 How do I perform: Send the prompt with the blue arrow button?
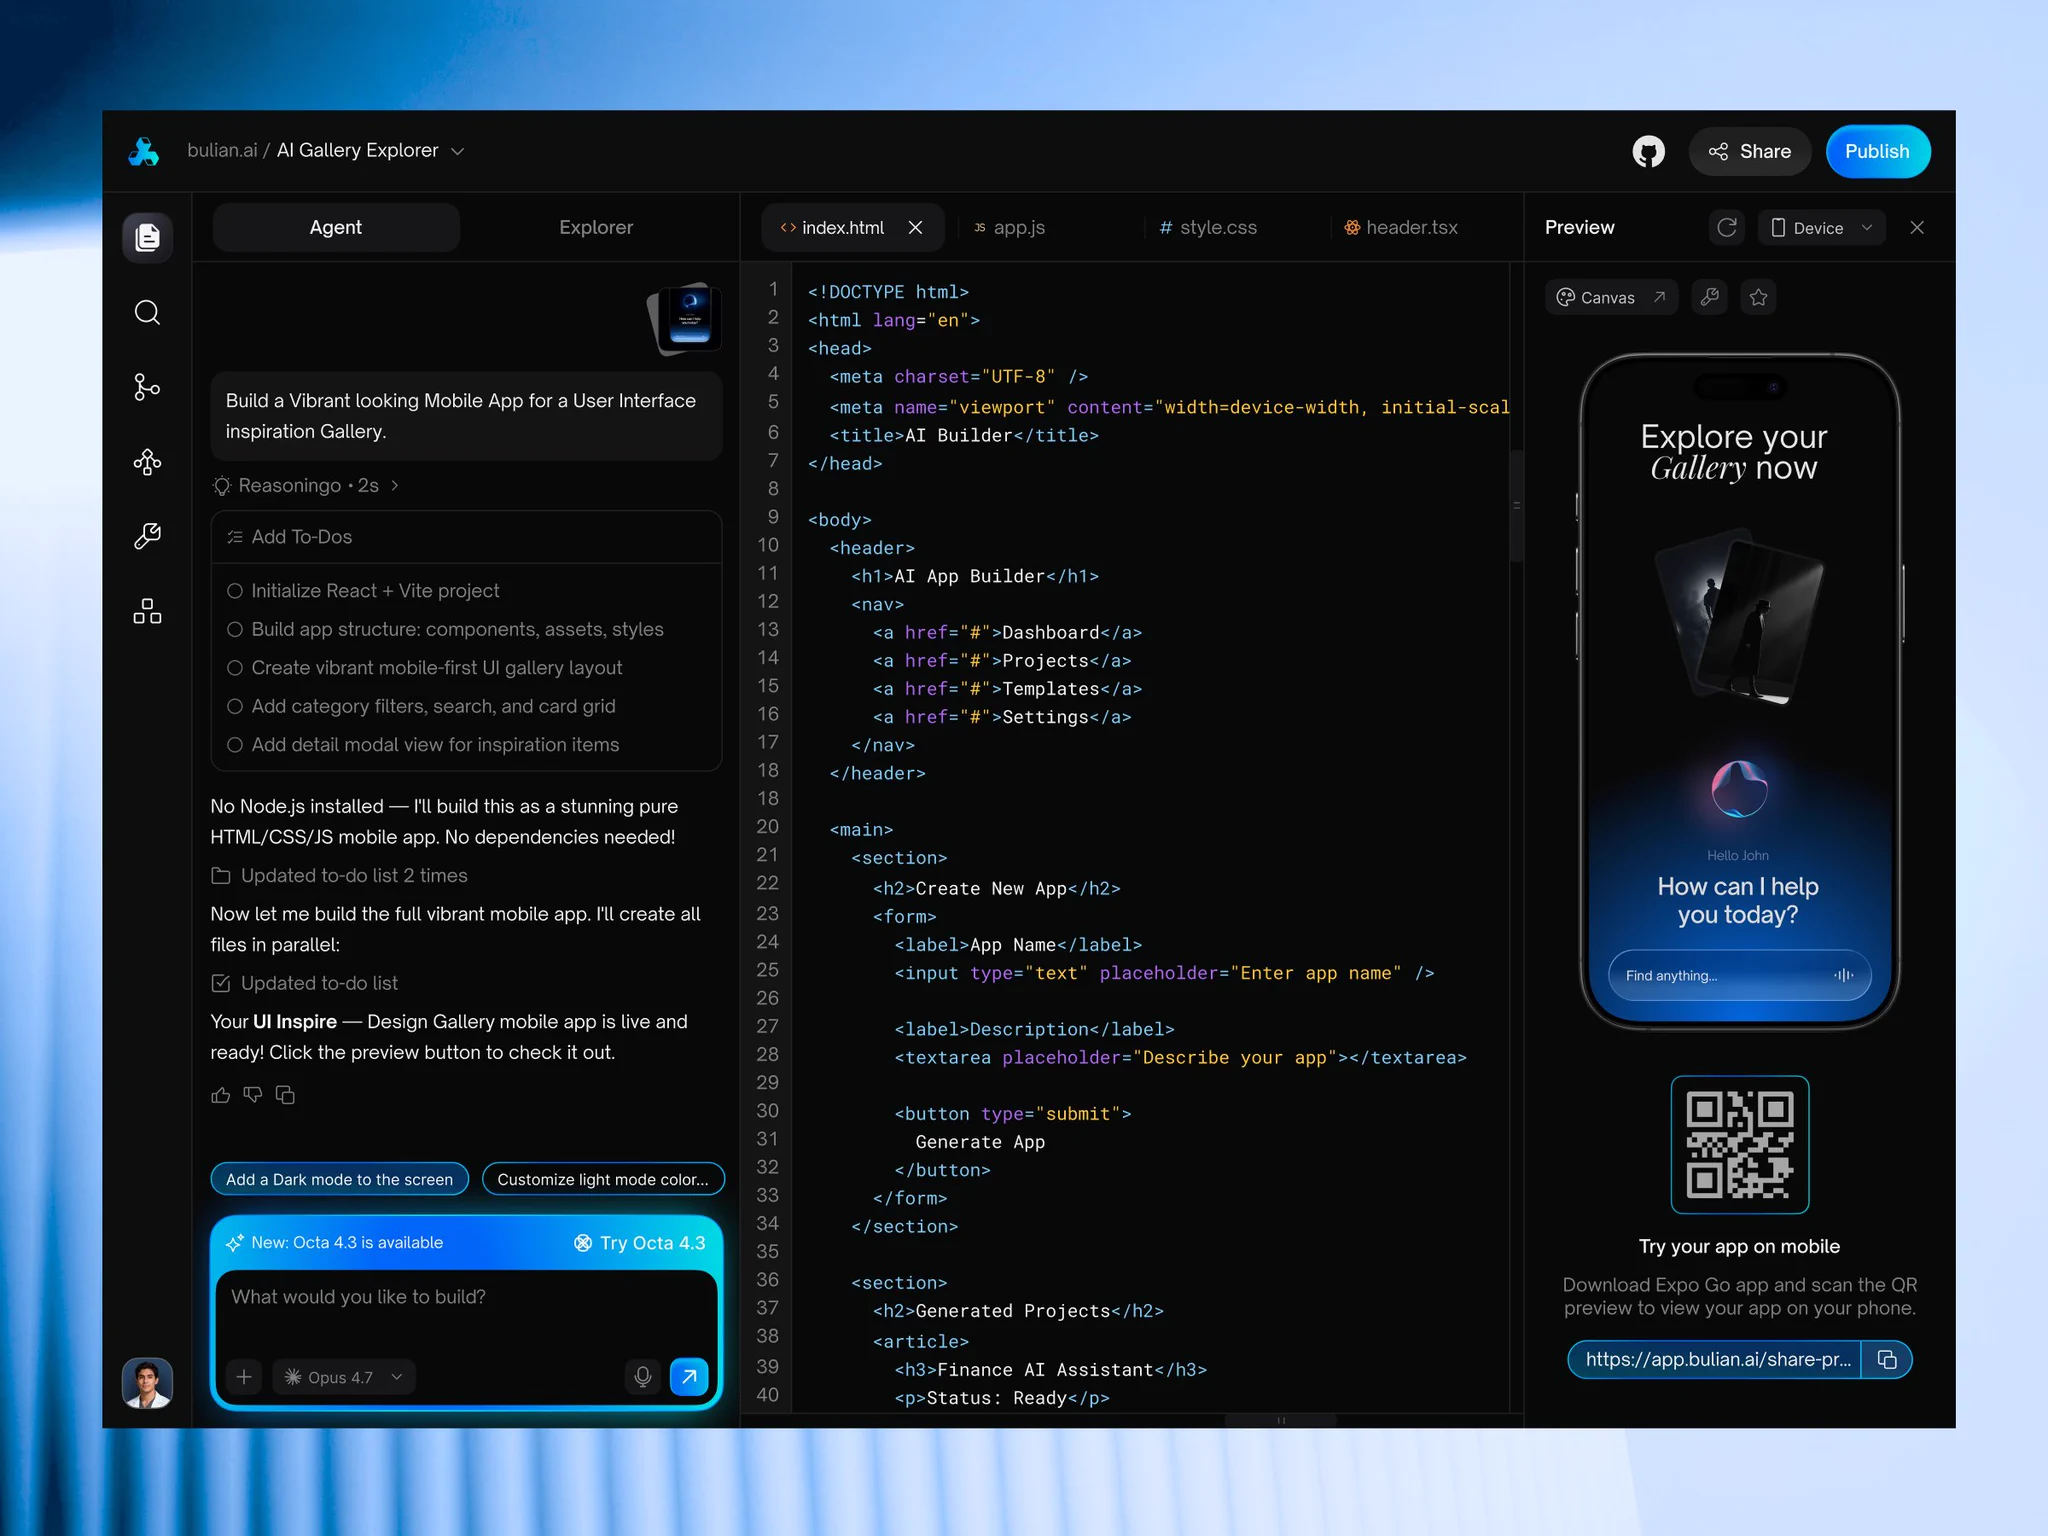tap(689, 1377)
